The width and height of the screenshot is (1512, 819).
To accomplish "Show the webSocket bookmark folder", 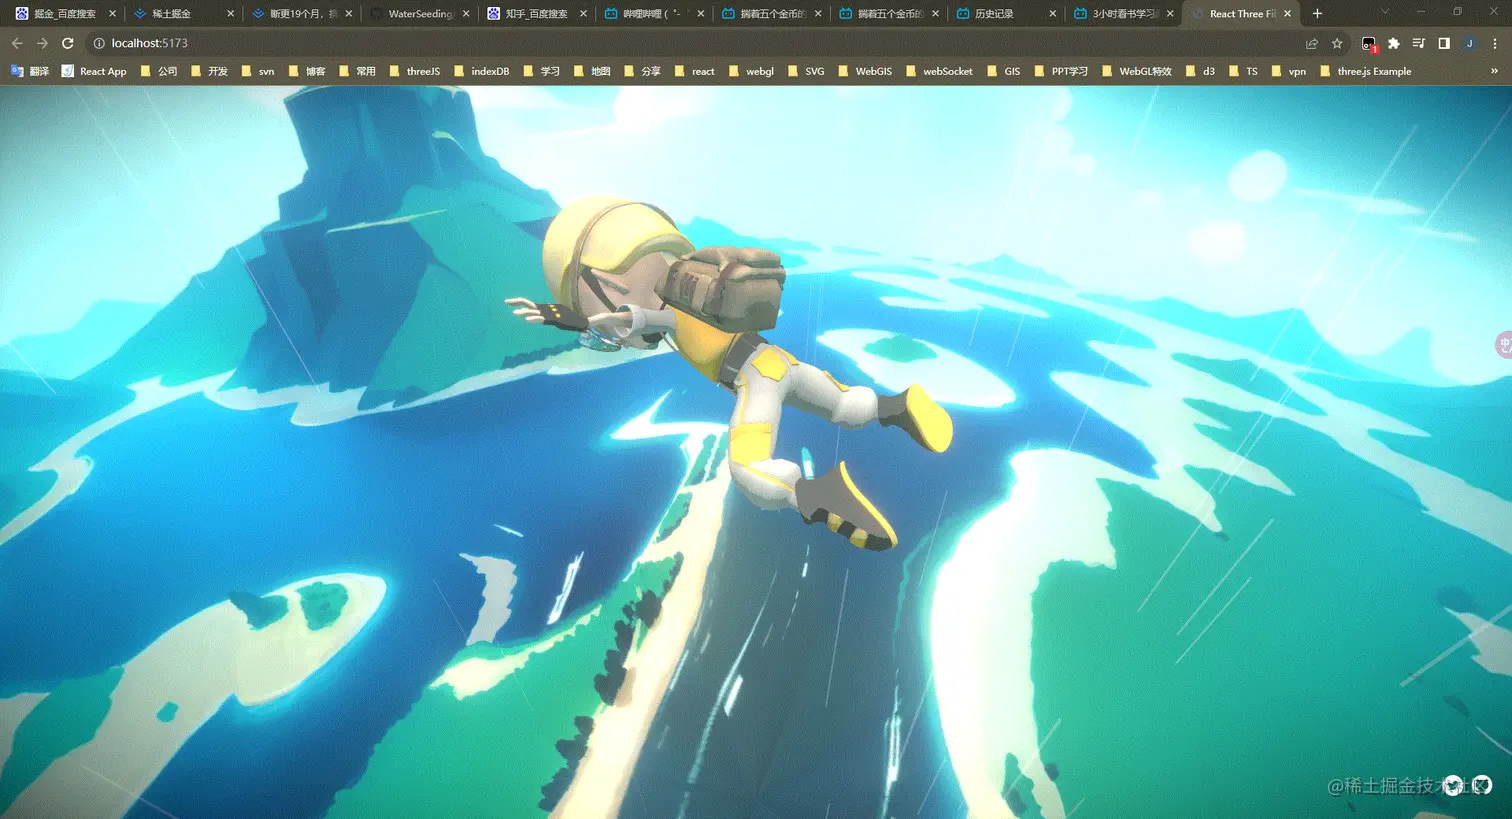I will click(x=938, y=71).
